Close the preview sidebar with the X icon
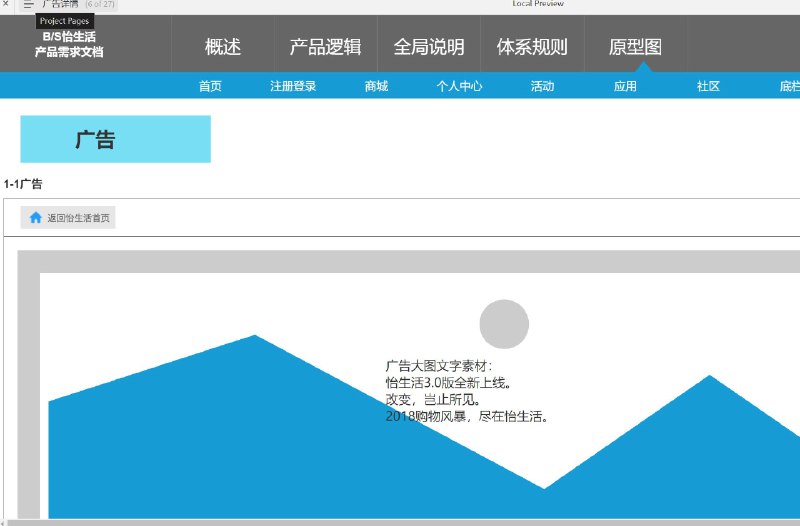 point(6,4)
